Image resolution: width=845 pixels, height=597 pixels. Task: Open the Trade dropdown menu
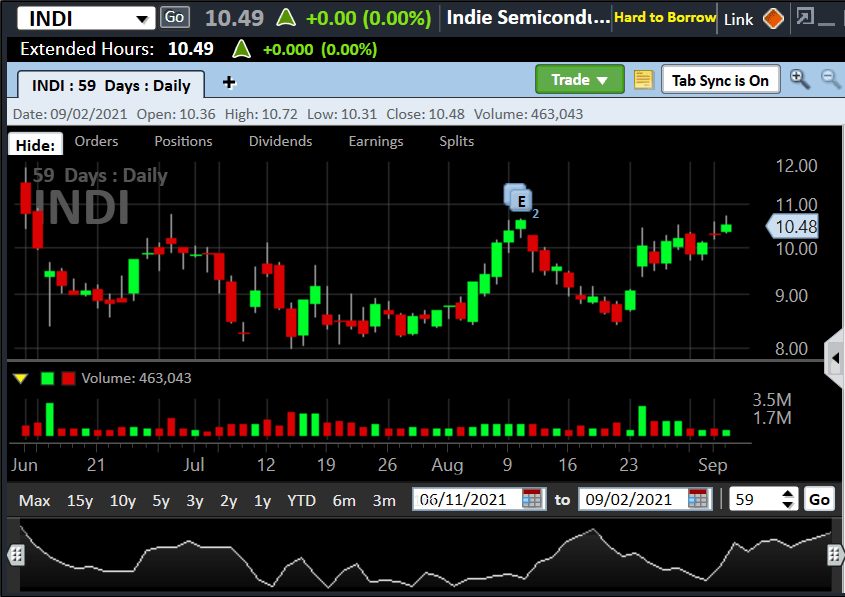tap(580, 79)
